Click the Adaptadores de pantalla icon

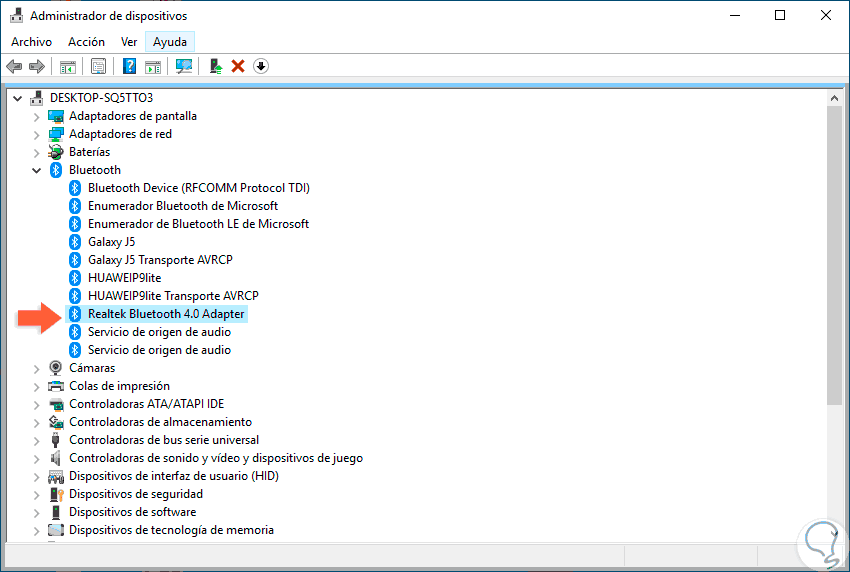[x=56, y=116]
